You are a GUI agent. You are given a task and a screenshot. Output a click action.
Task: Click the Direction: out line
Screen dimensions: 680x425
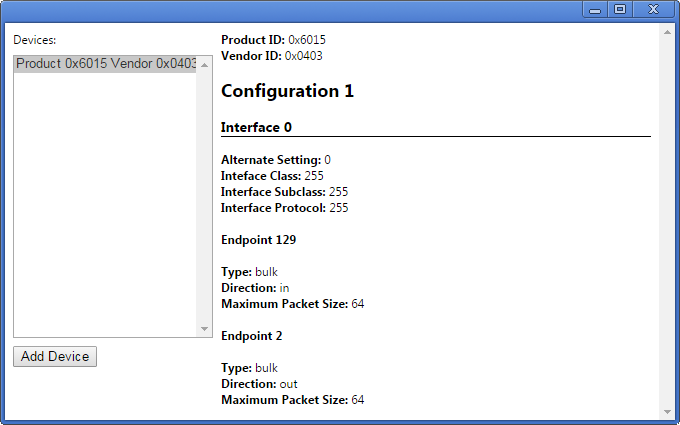(x=259, y=384)
